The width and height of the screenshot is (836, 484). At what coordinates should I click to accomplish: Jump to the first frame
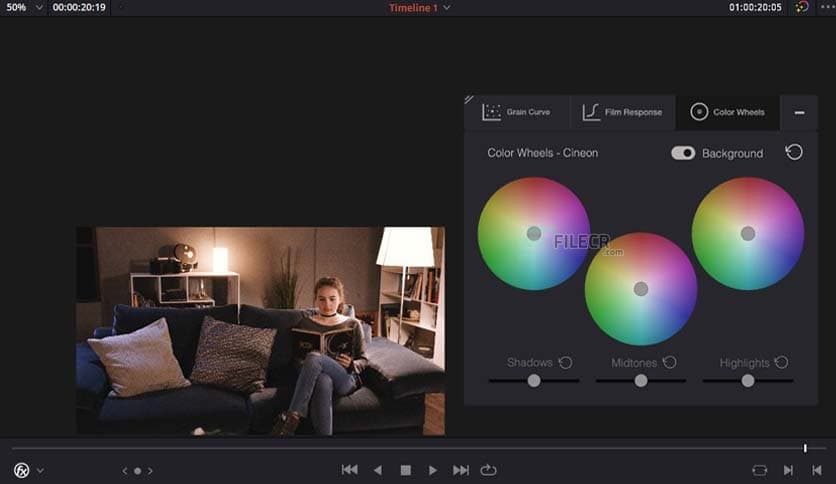(x=350, y=470)
